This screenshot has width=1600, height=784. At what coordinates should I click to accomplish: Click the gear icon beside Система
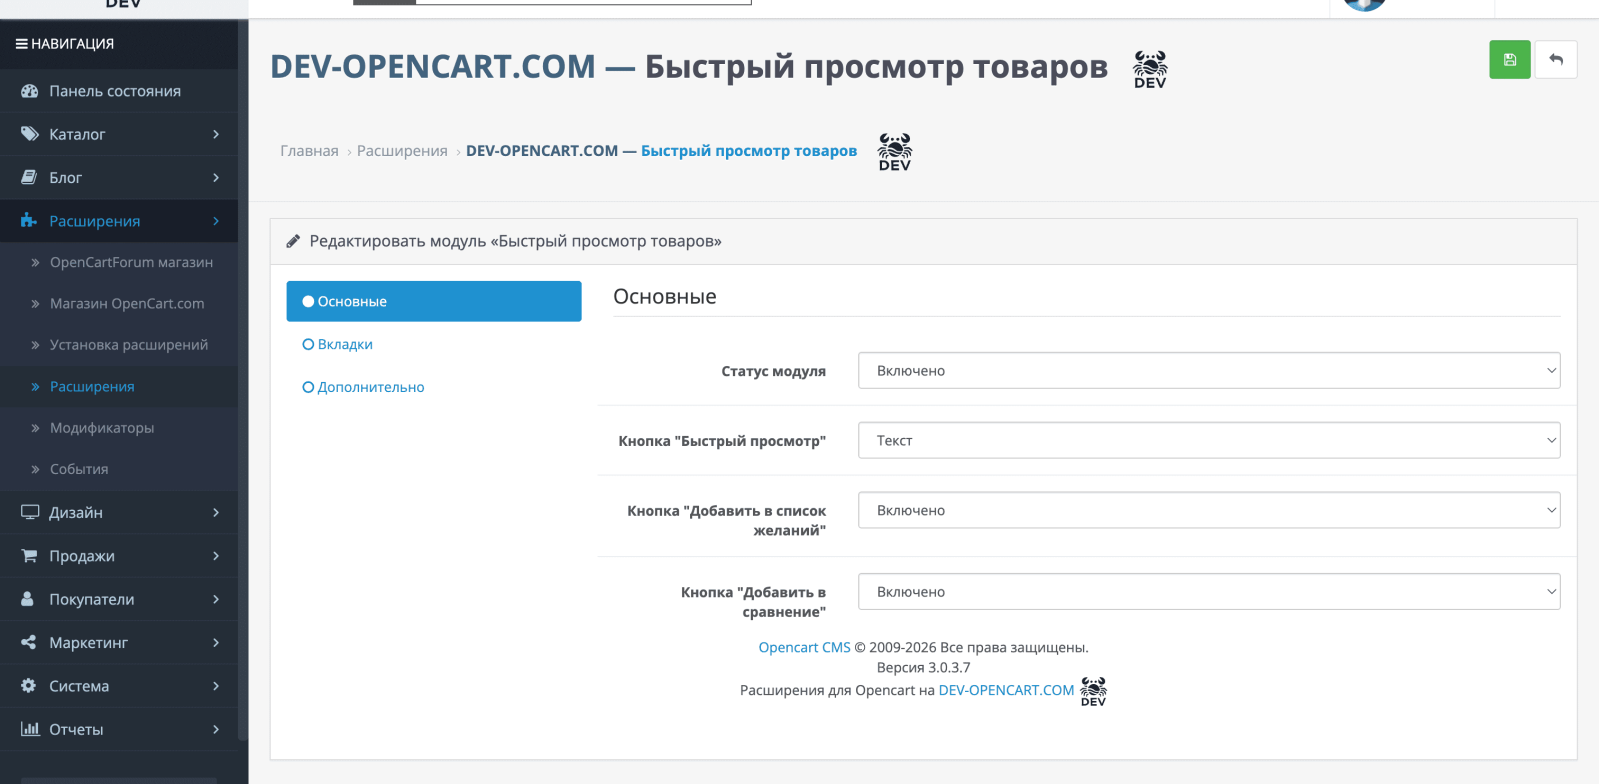28,686
